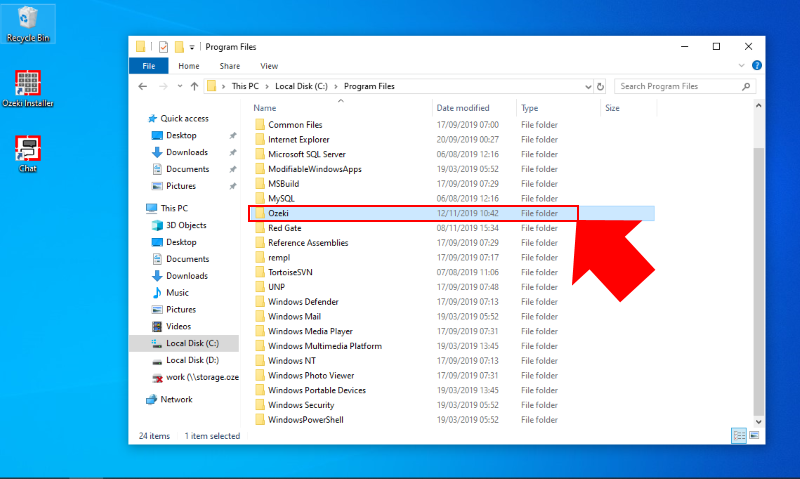This screenshot has height=479, width=800.
Task: Select the WindowsPowerShell folder icon
Action: pos(260,420)
